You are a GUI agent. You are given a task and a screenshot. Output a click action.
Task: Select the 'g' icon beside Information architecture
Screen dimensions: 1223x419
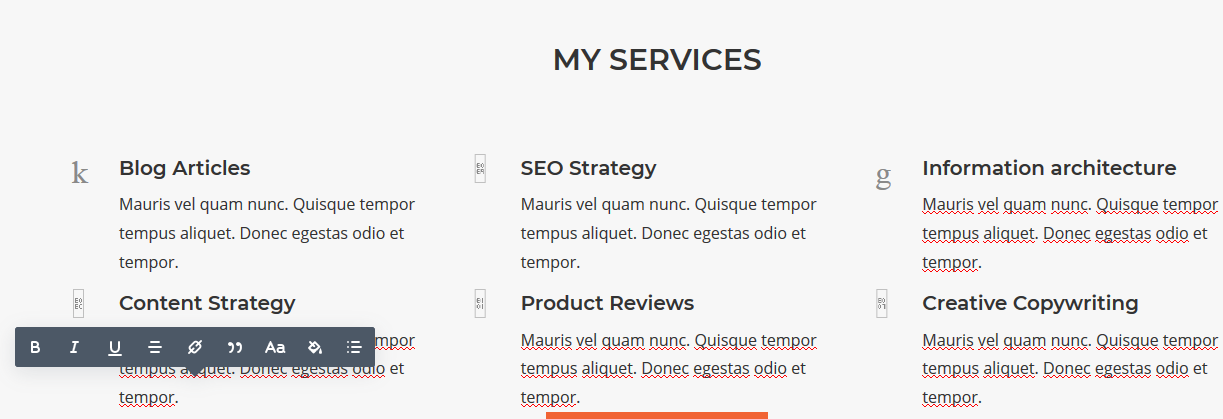tap(883, 176)
